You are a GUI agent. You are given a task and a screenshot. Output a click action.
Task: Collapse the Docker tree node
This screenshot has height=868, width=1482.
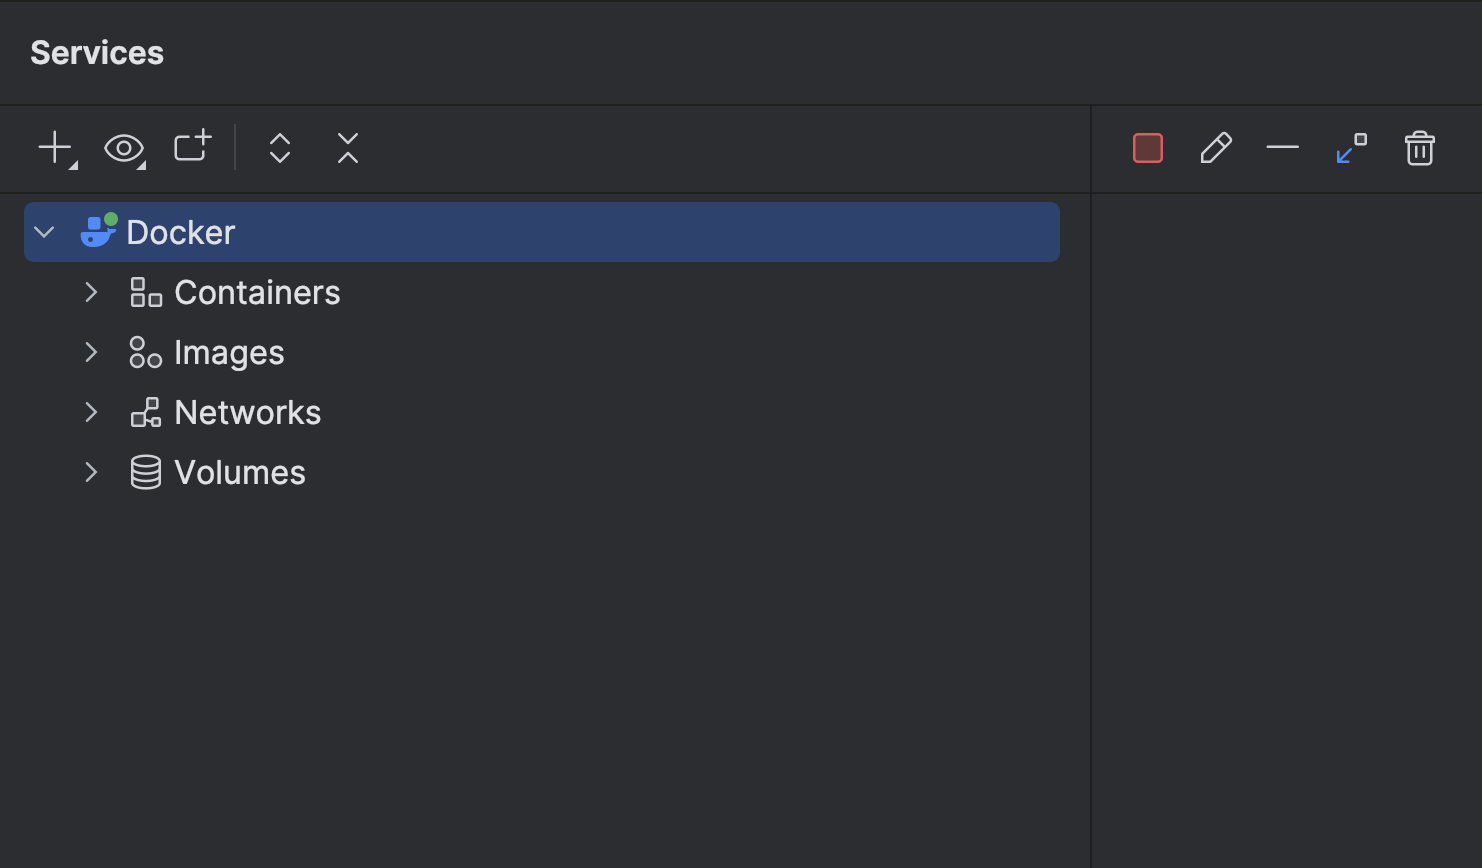click(x=44, y=232)
